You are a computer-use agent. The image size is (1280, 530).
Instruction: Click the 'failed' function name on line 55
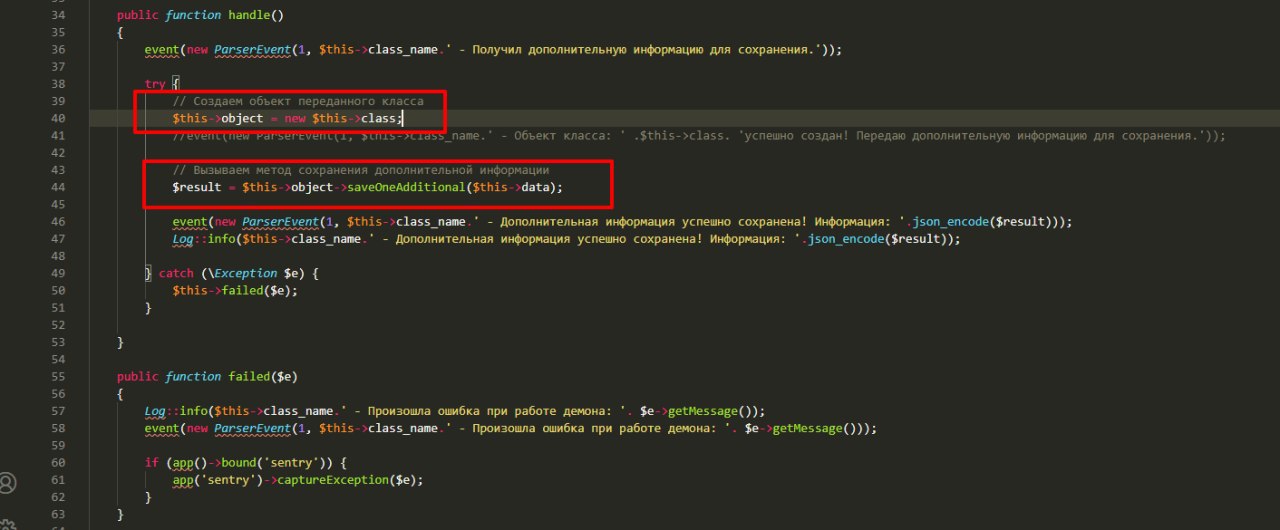[247, 376]
